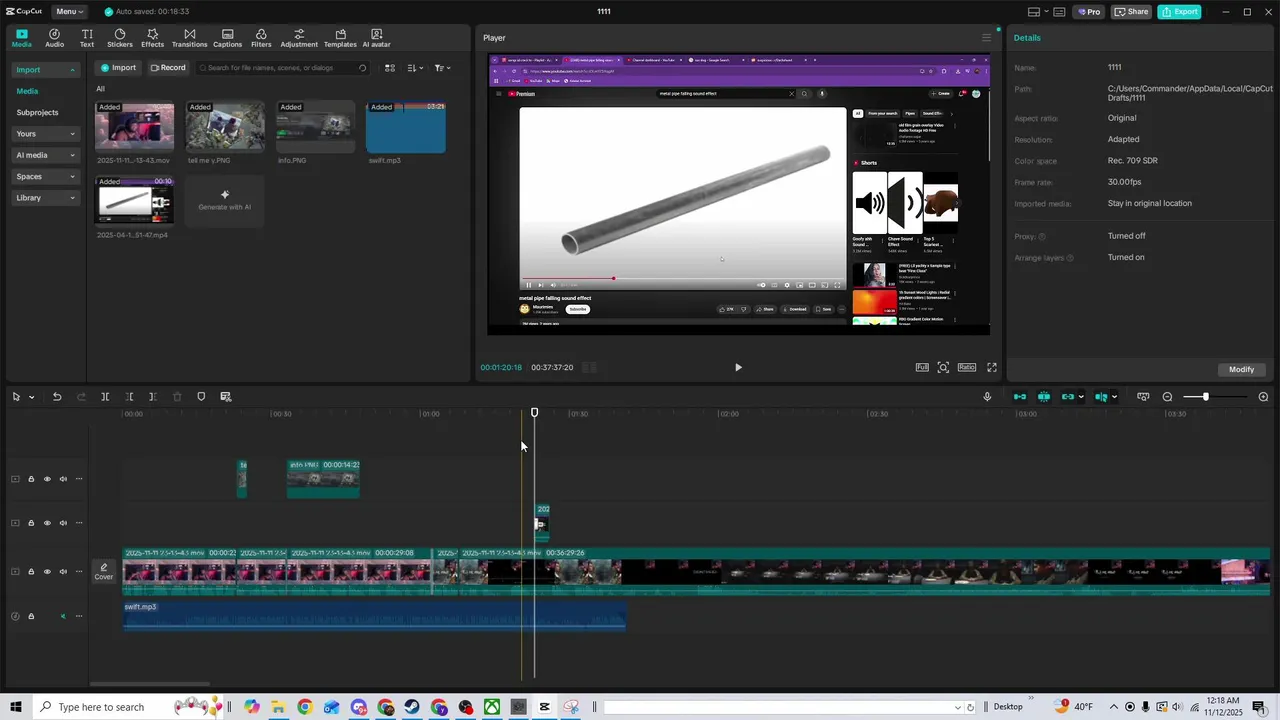
Task: Open the selection tool dropdown arrow
Action: [x=31, y=397]
